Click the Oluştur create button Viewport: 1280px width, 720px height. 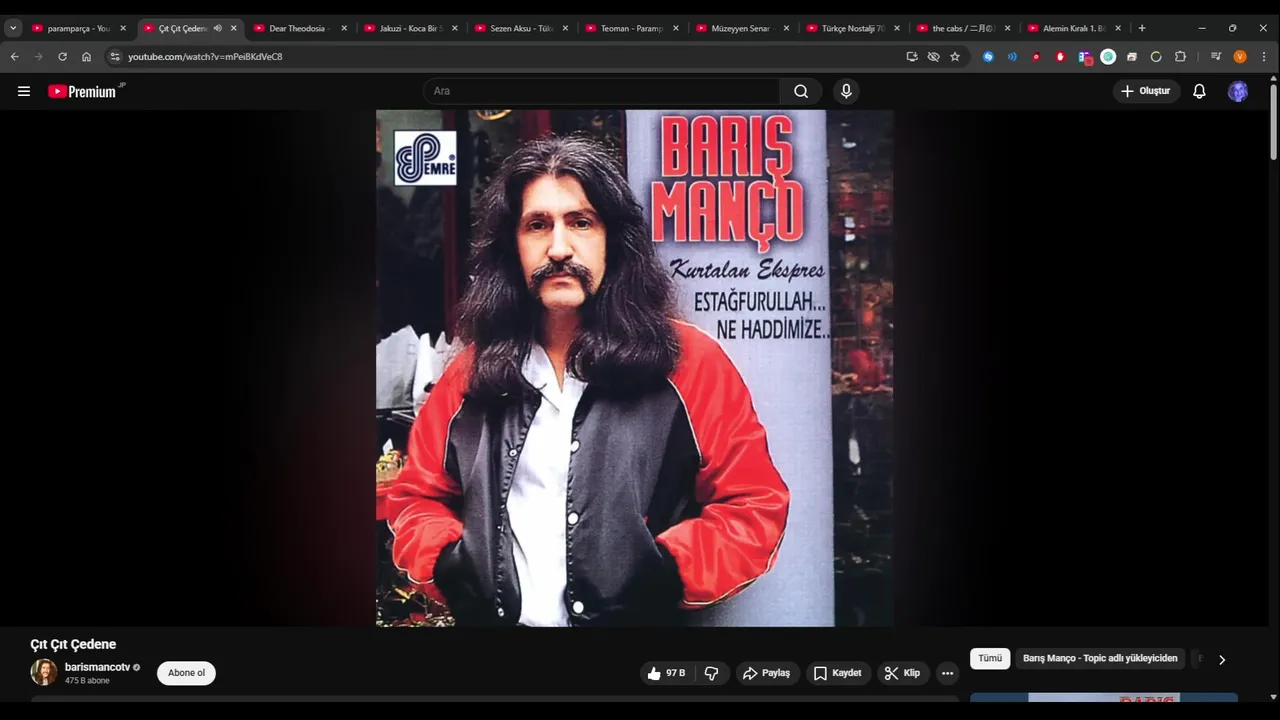(x=1146, y=91)
